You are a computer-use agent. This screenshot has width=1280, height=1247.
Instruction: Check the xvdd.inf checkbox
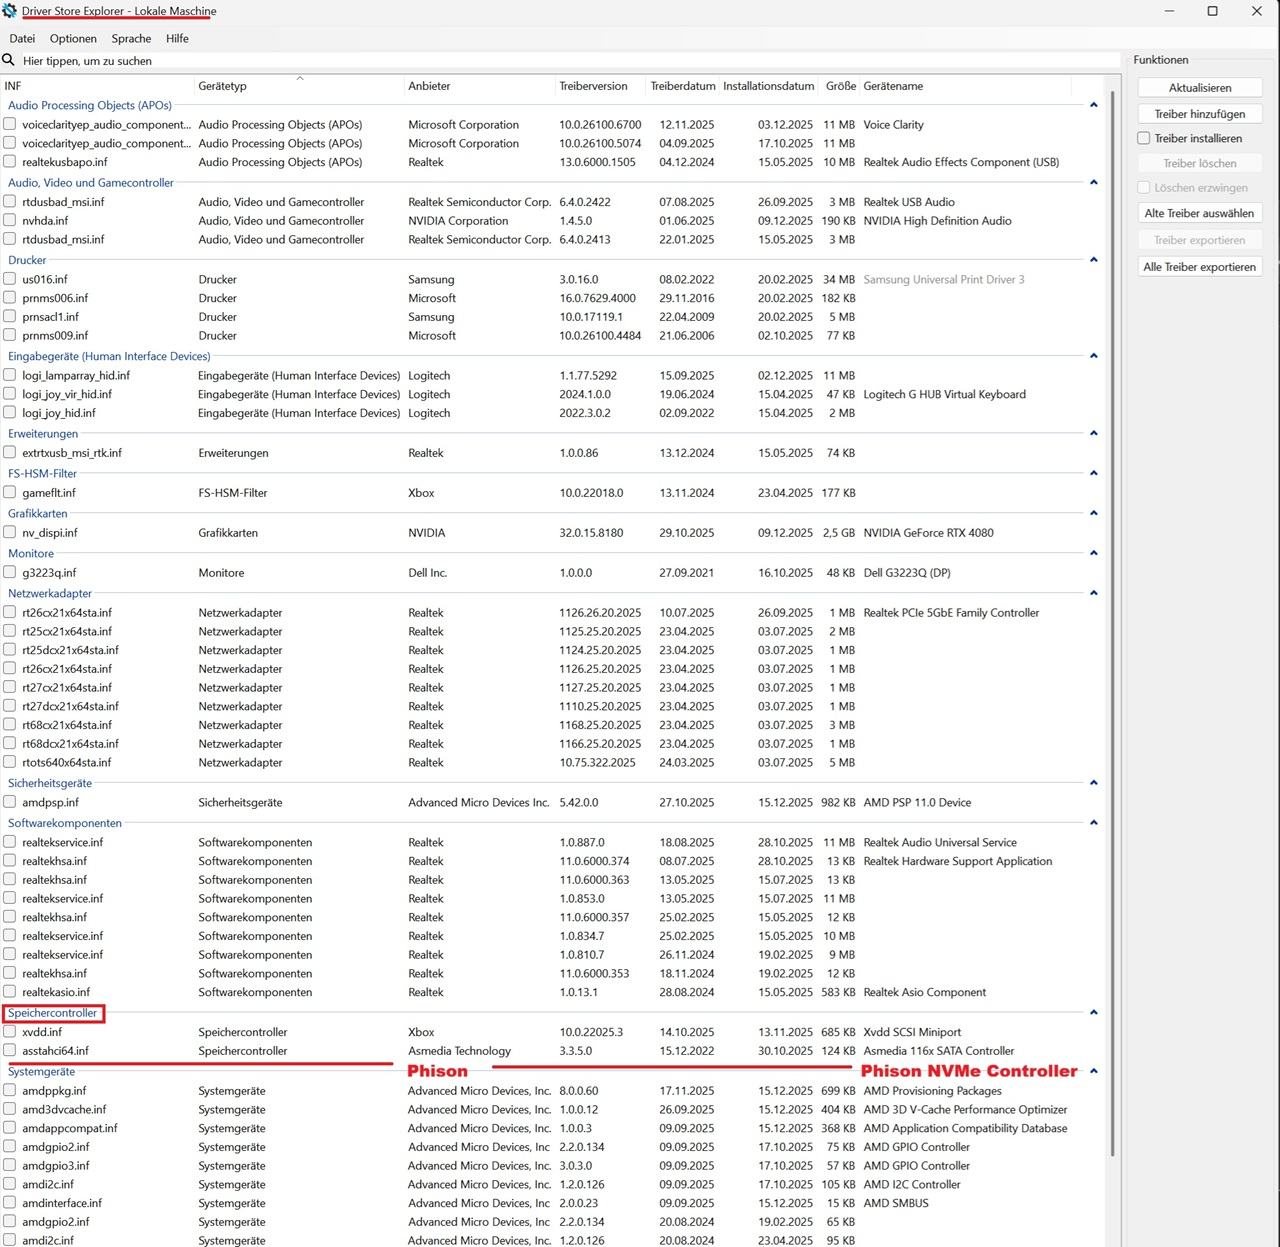(x=9, y=1032)
